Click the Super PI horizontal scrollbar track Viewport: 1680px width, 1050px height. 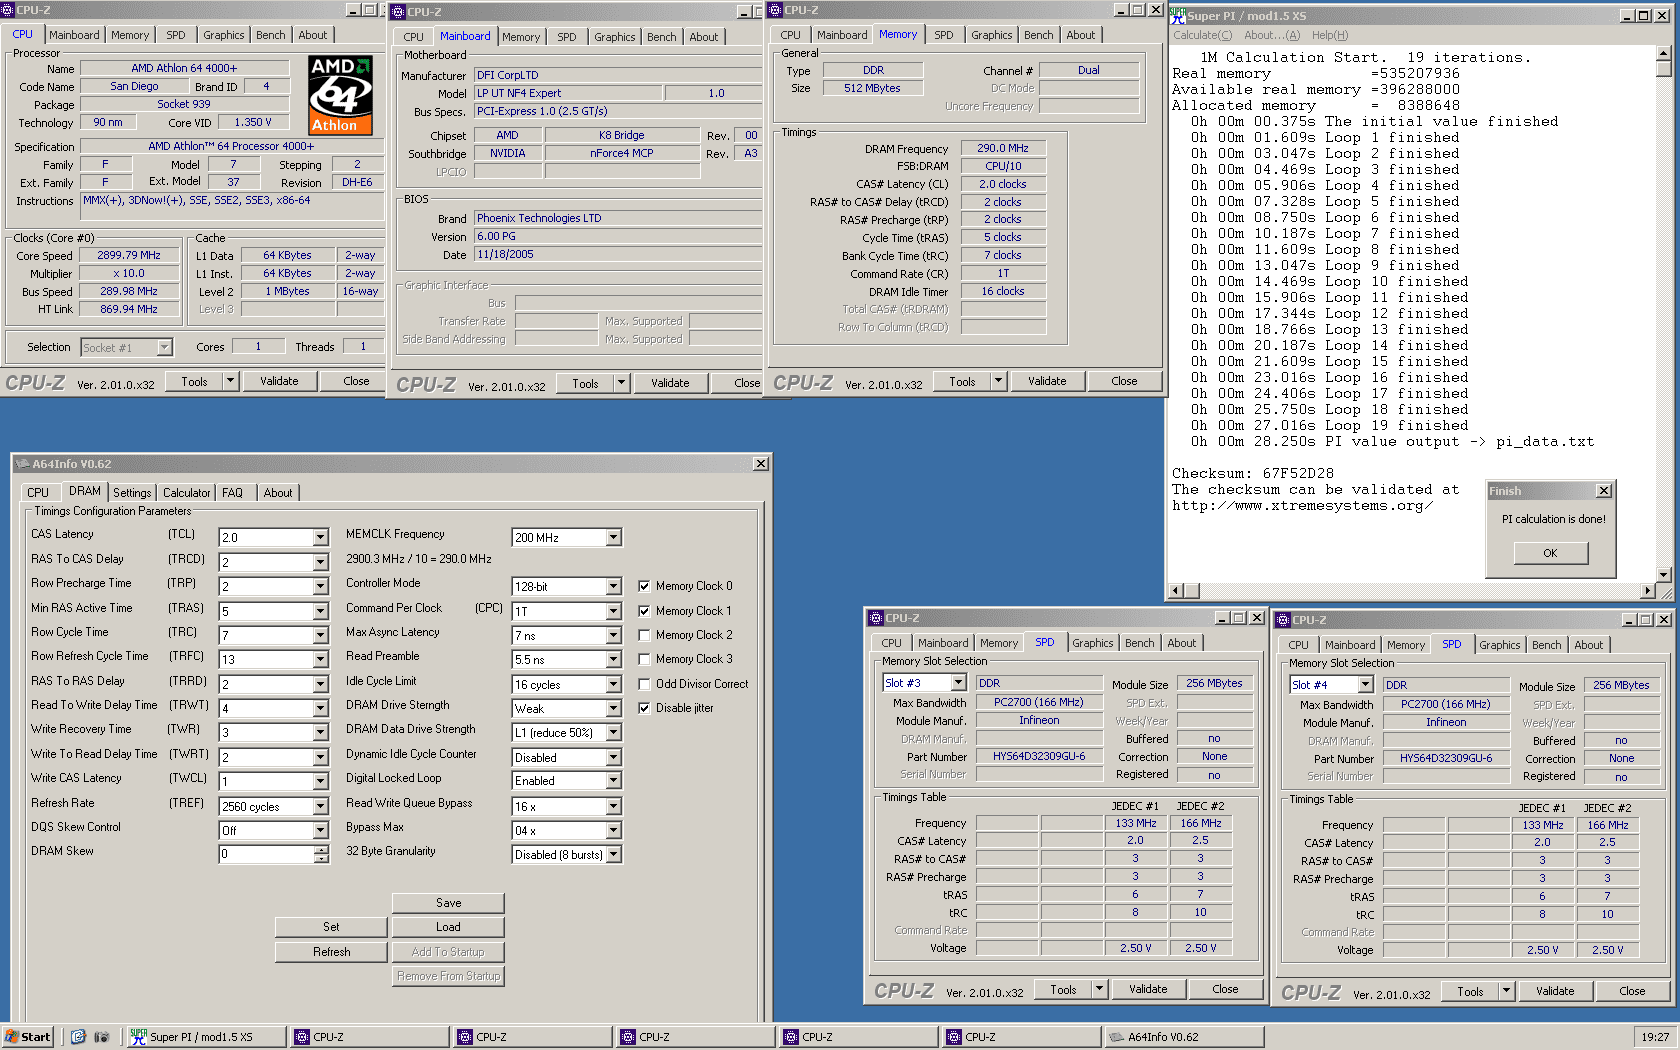pos(1420,591)
